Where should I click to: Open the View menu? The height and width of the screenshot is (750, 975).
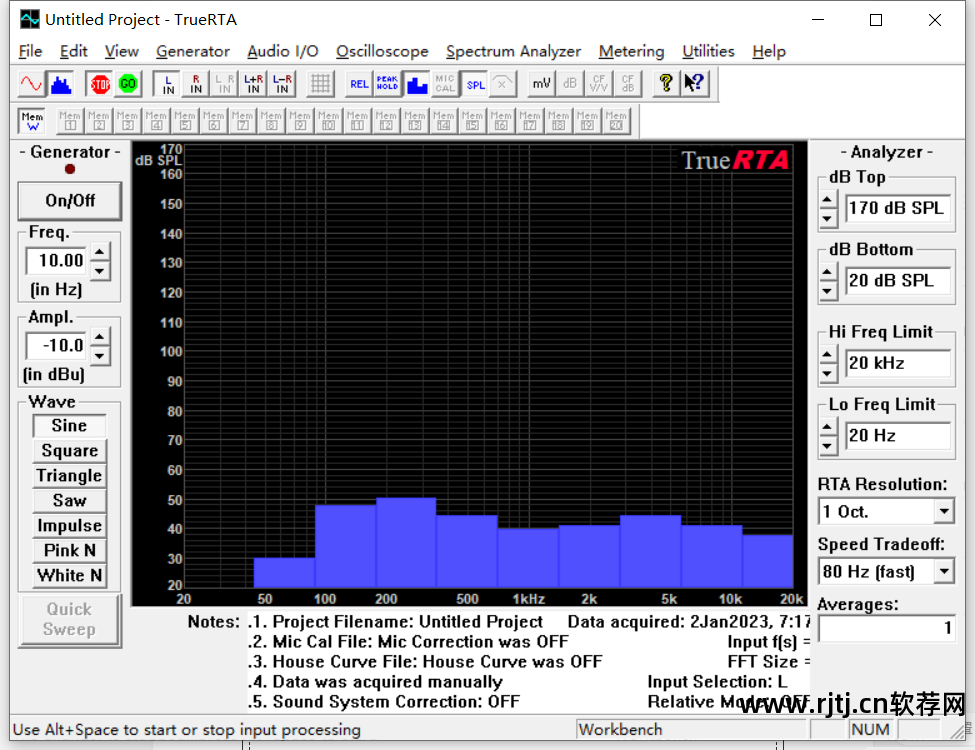click(x=122, y=51)
